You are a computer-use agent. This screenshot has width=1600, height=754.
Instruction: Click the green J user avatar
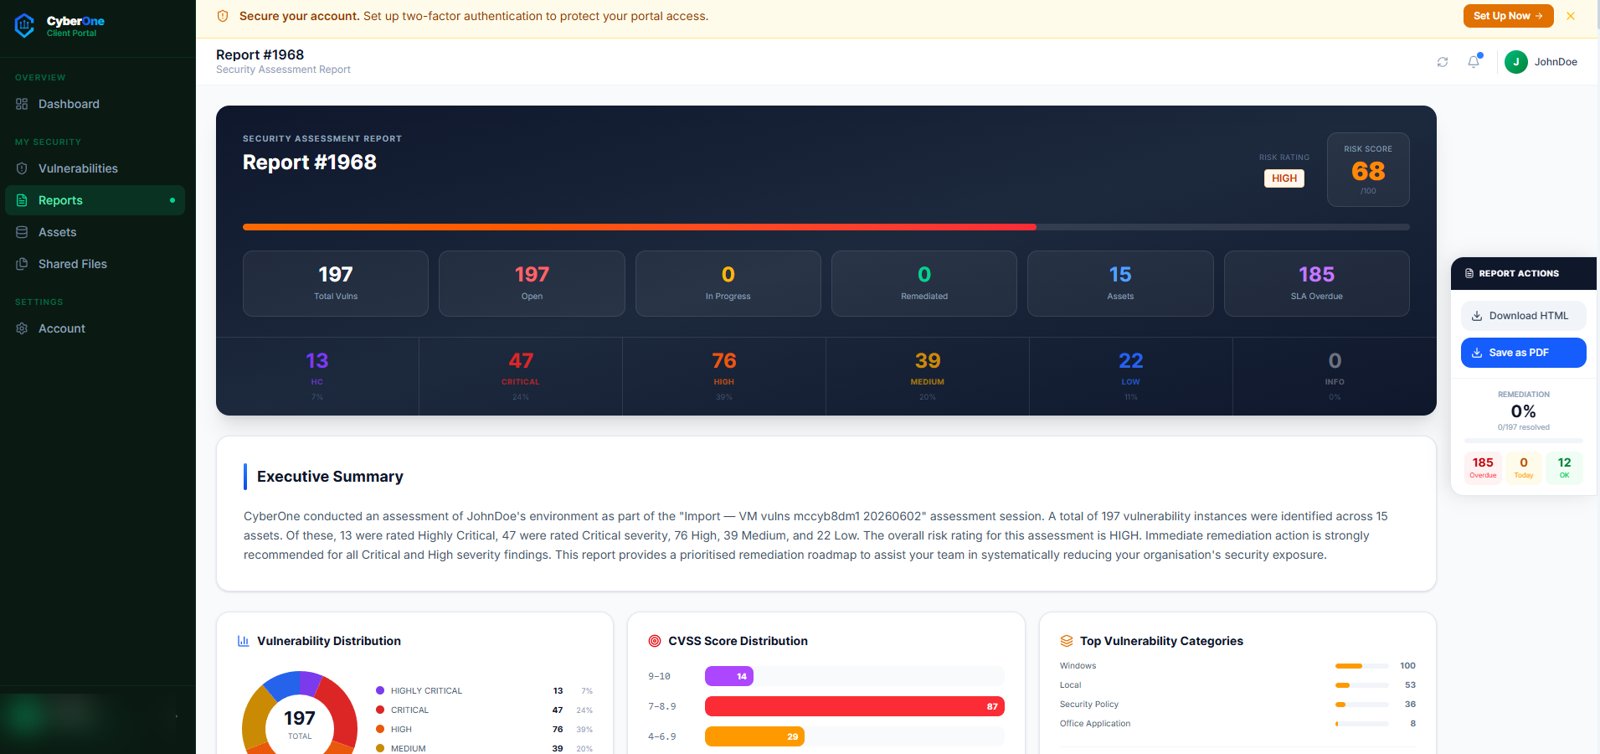click(1516, 62)
